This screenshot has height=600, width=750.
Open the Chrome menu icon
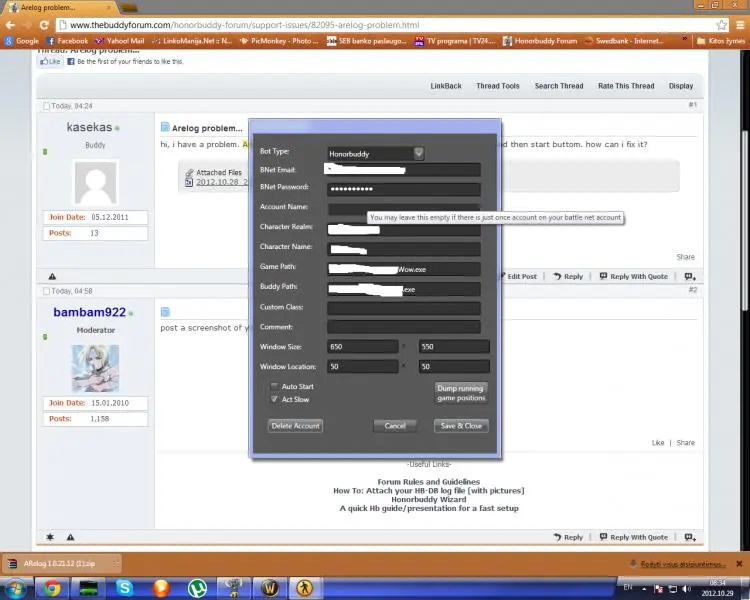740,25
